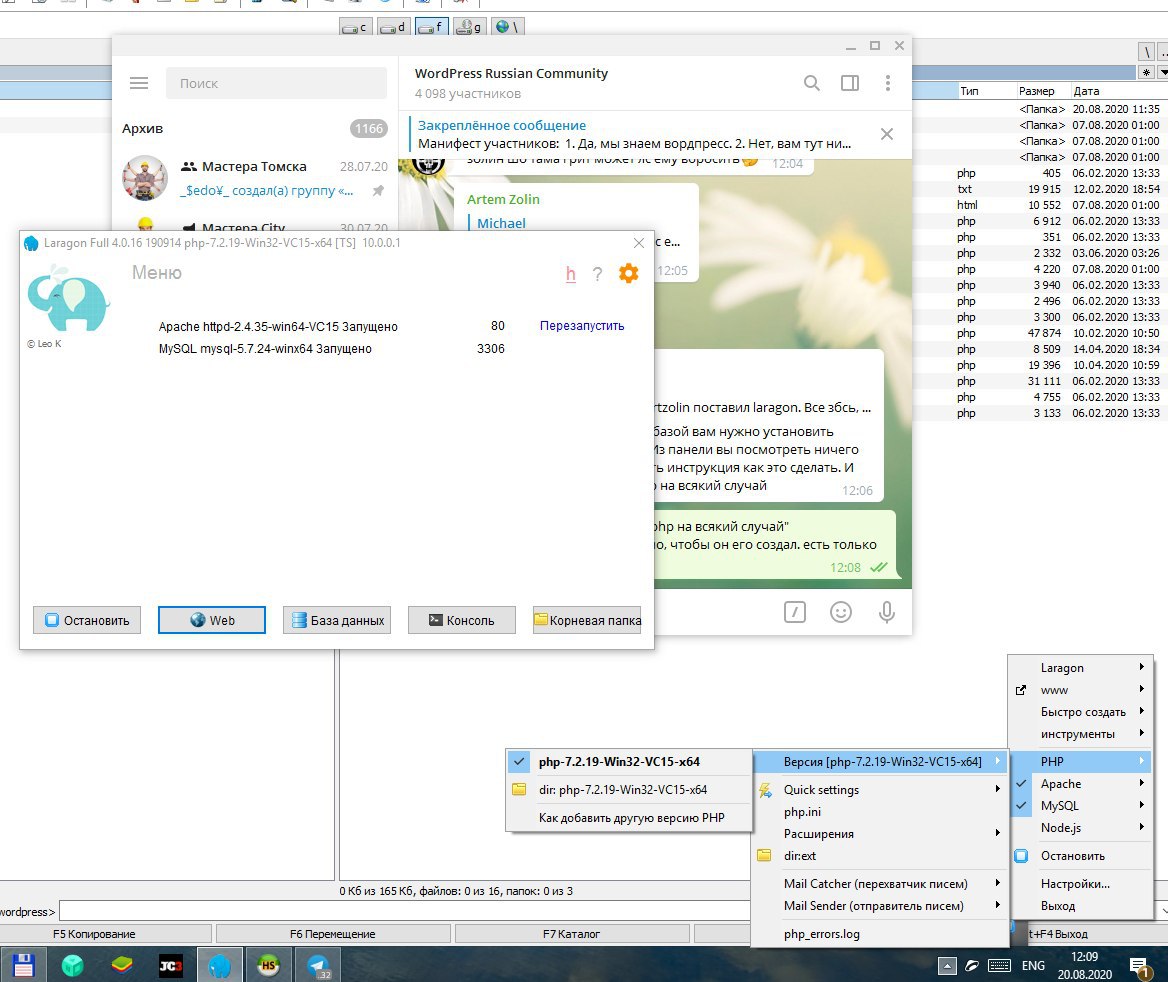Open Laragon settings gear icon
Viewport: 1168px width, 982px height.
(629, 273)
